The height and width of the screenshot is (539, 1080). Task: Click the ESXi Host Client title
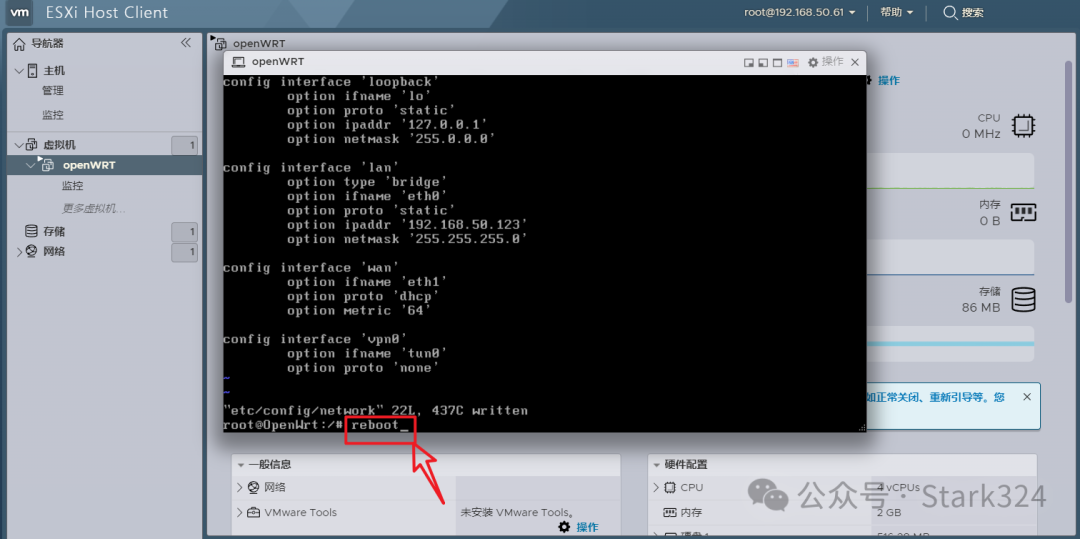click(x=107, y=12)
